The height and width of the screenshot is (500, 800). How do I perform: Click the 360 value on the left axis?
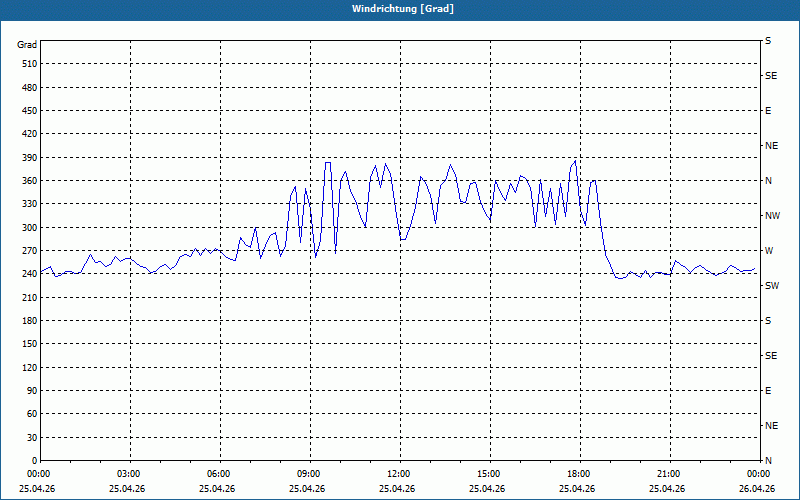[x=30, y=181]
